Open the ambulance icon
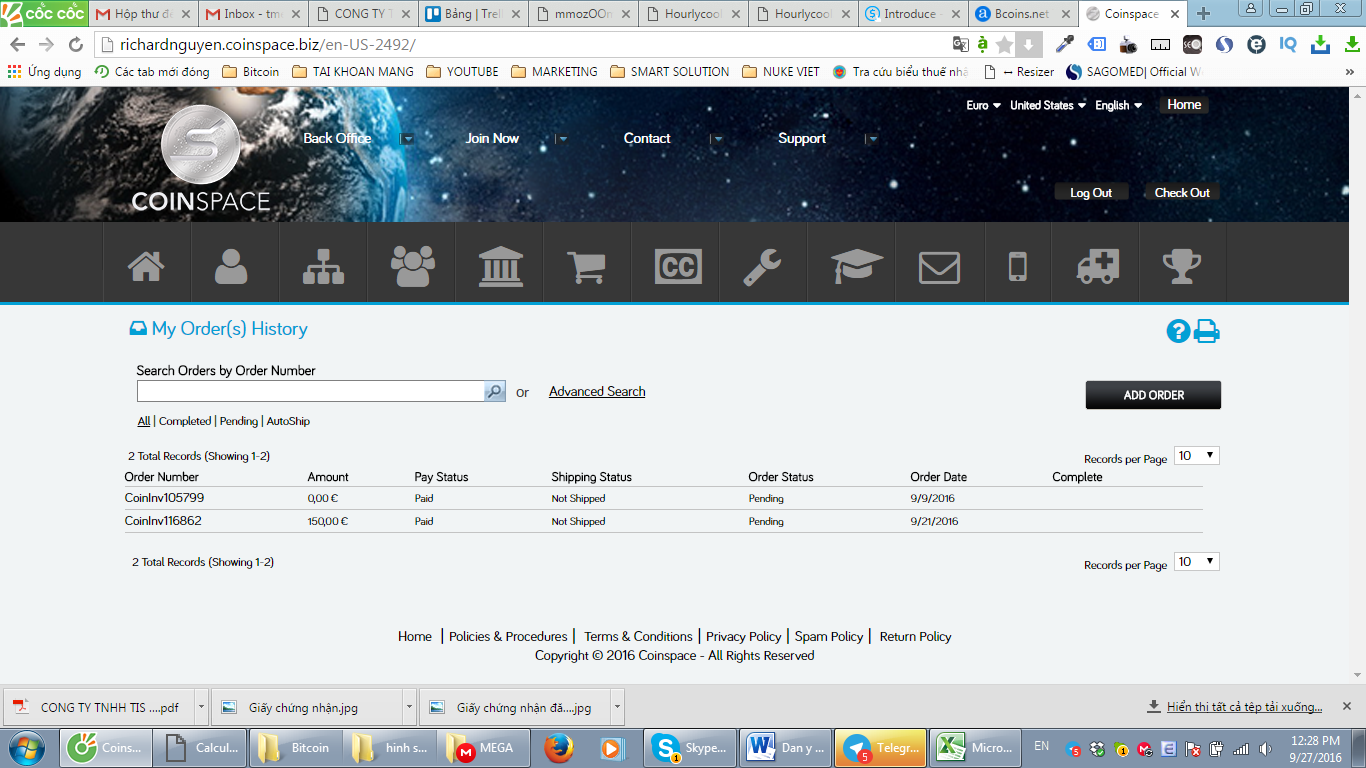This screenshot has width=1366, height=768. pyautogui.click(x=1098, y=267)
